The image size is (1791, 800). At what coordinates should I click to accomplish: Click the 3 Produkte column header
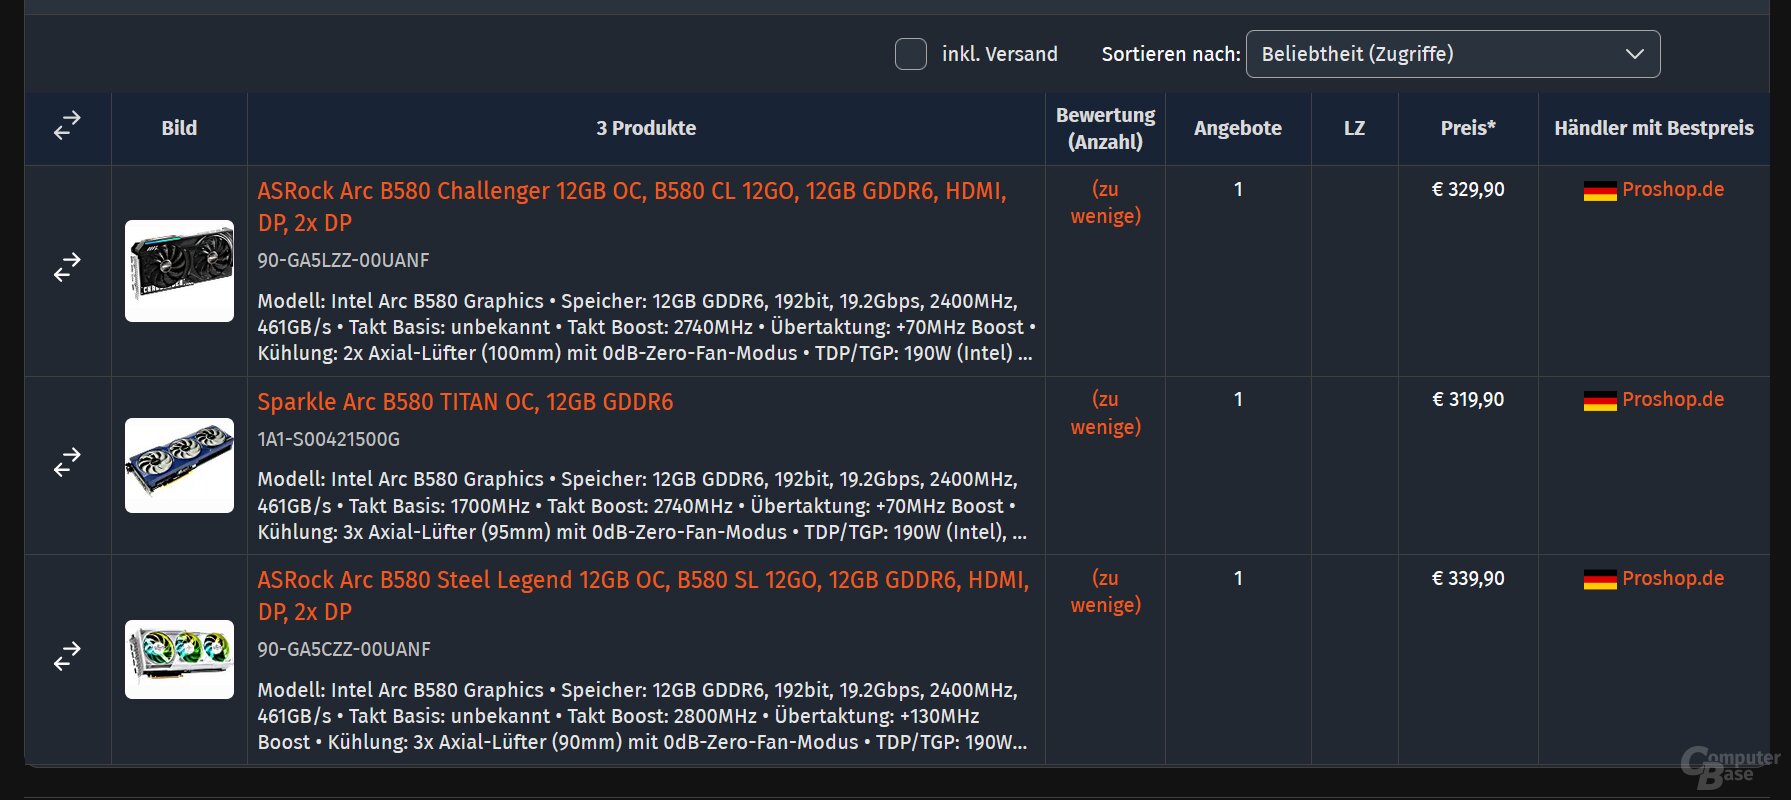click(x=646, y=128)
